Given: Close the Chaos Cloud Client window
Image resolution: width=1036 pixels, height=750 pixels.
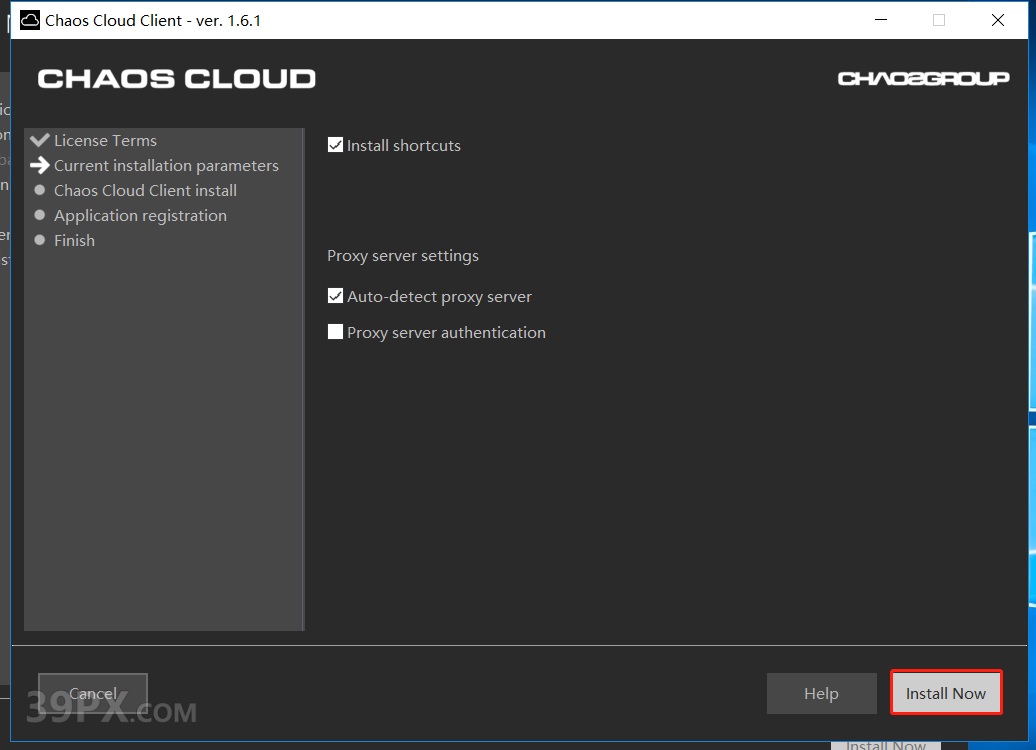Looking at the screenshot, I should 998,20.
